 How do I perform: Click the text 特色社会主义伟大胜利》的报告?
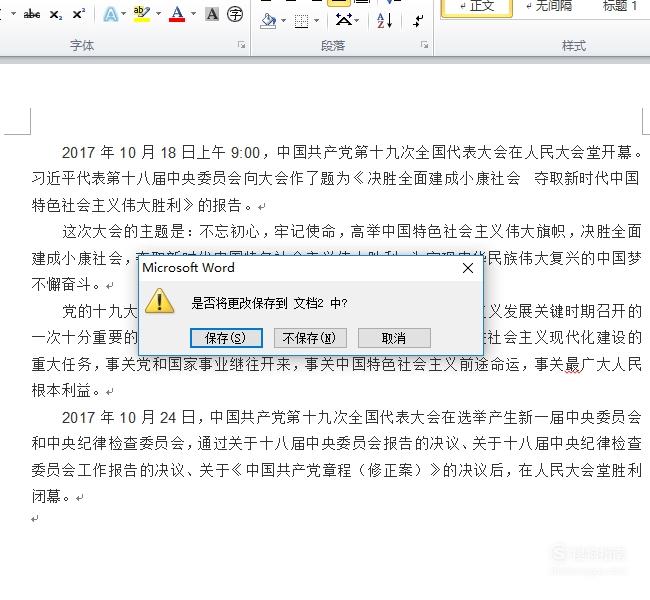click(136, 205)
